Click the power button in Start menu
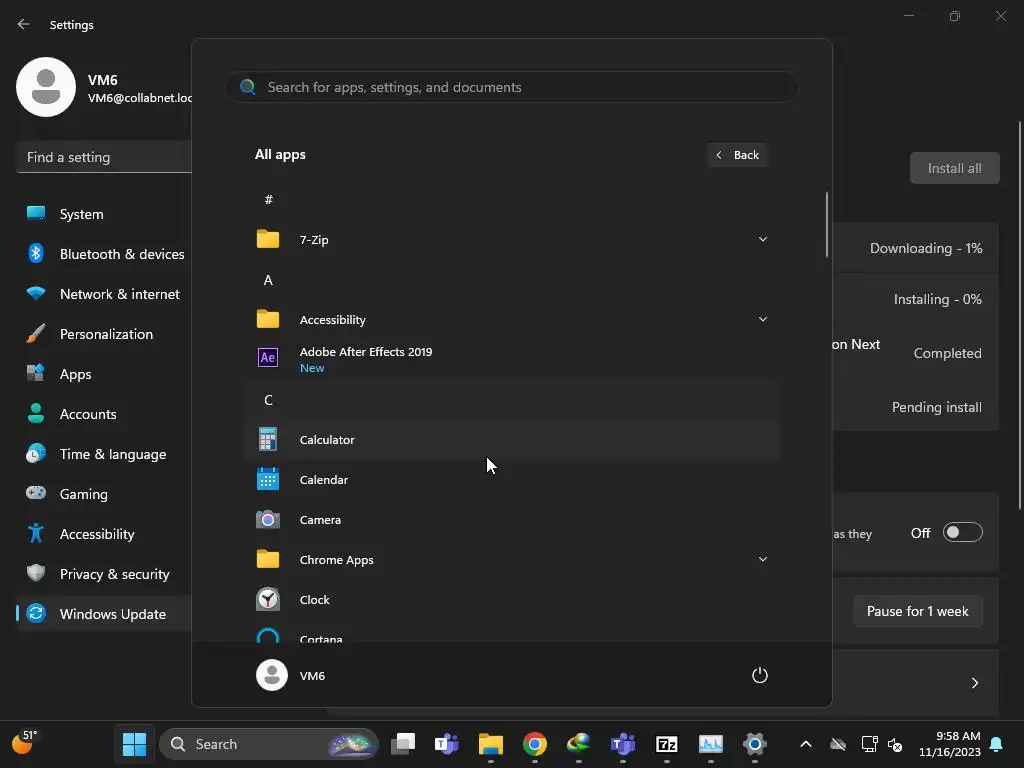1024x768 pixels. coord(760,675)
